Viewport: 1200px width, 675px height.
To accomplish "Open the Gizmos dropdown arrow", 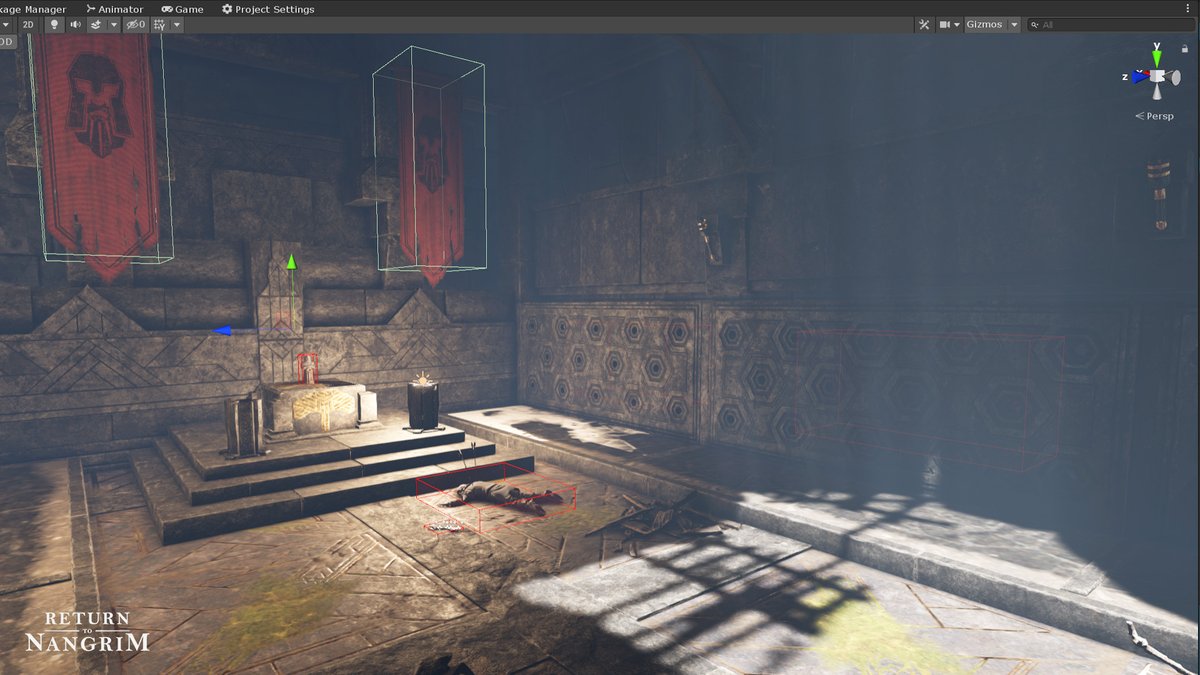I will pos(1014,24).
